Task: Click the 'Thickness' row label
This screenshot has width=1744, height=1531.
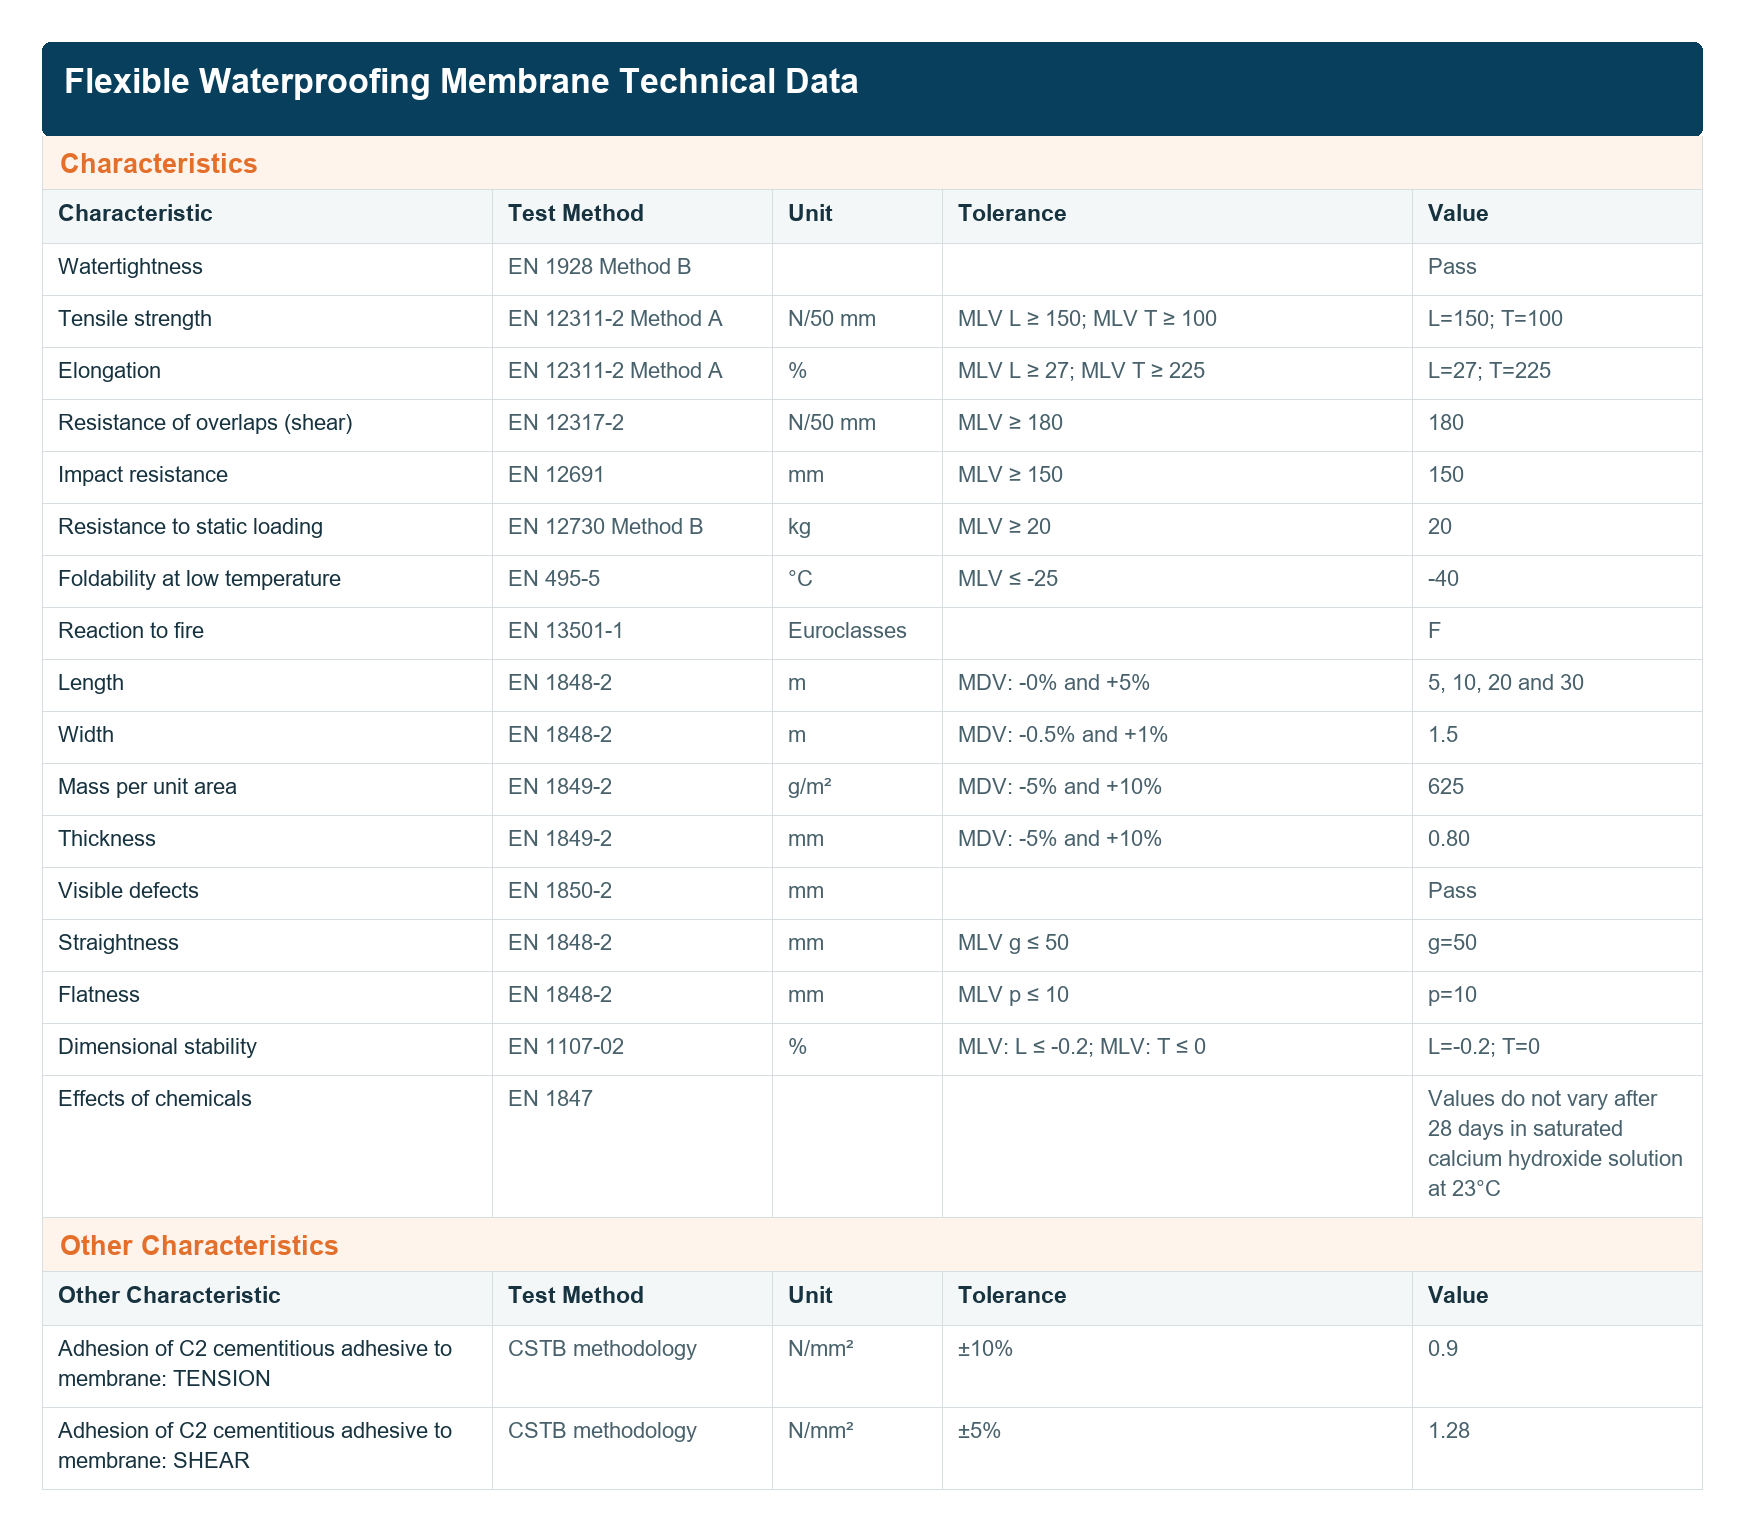Action: (107, 838)
